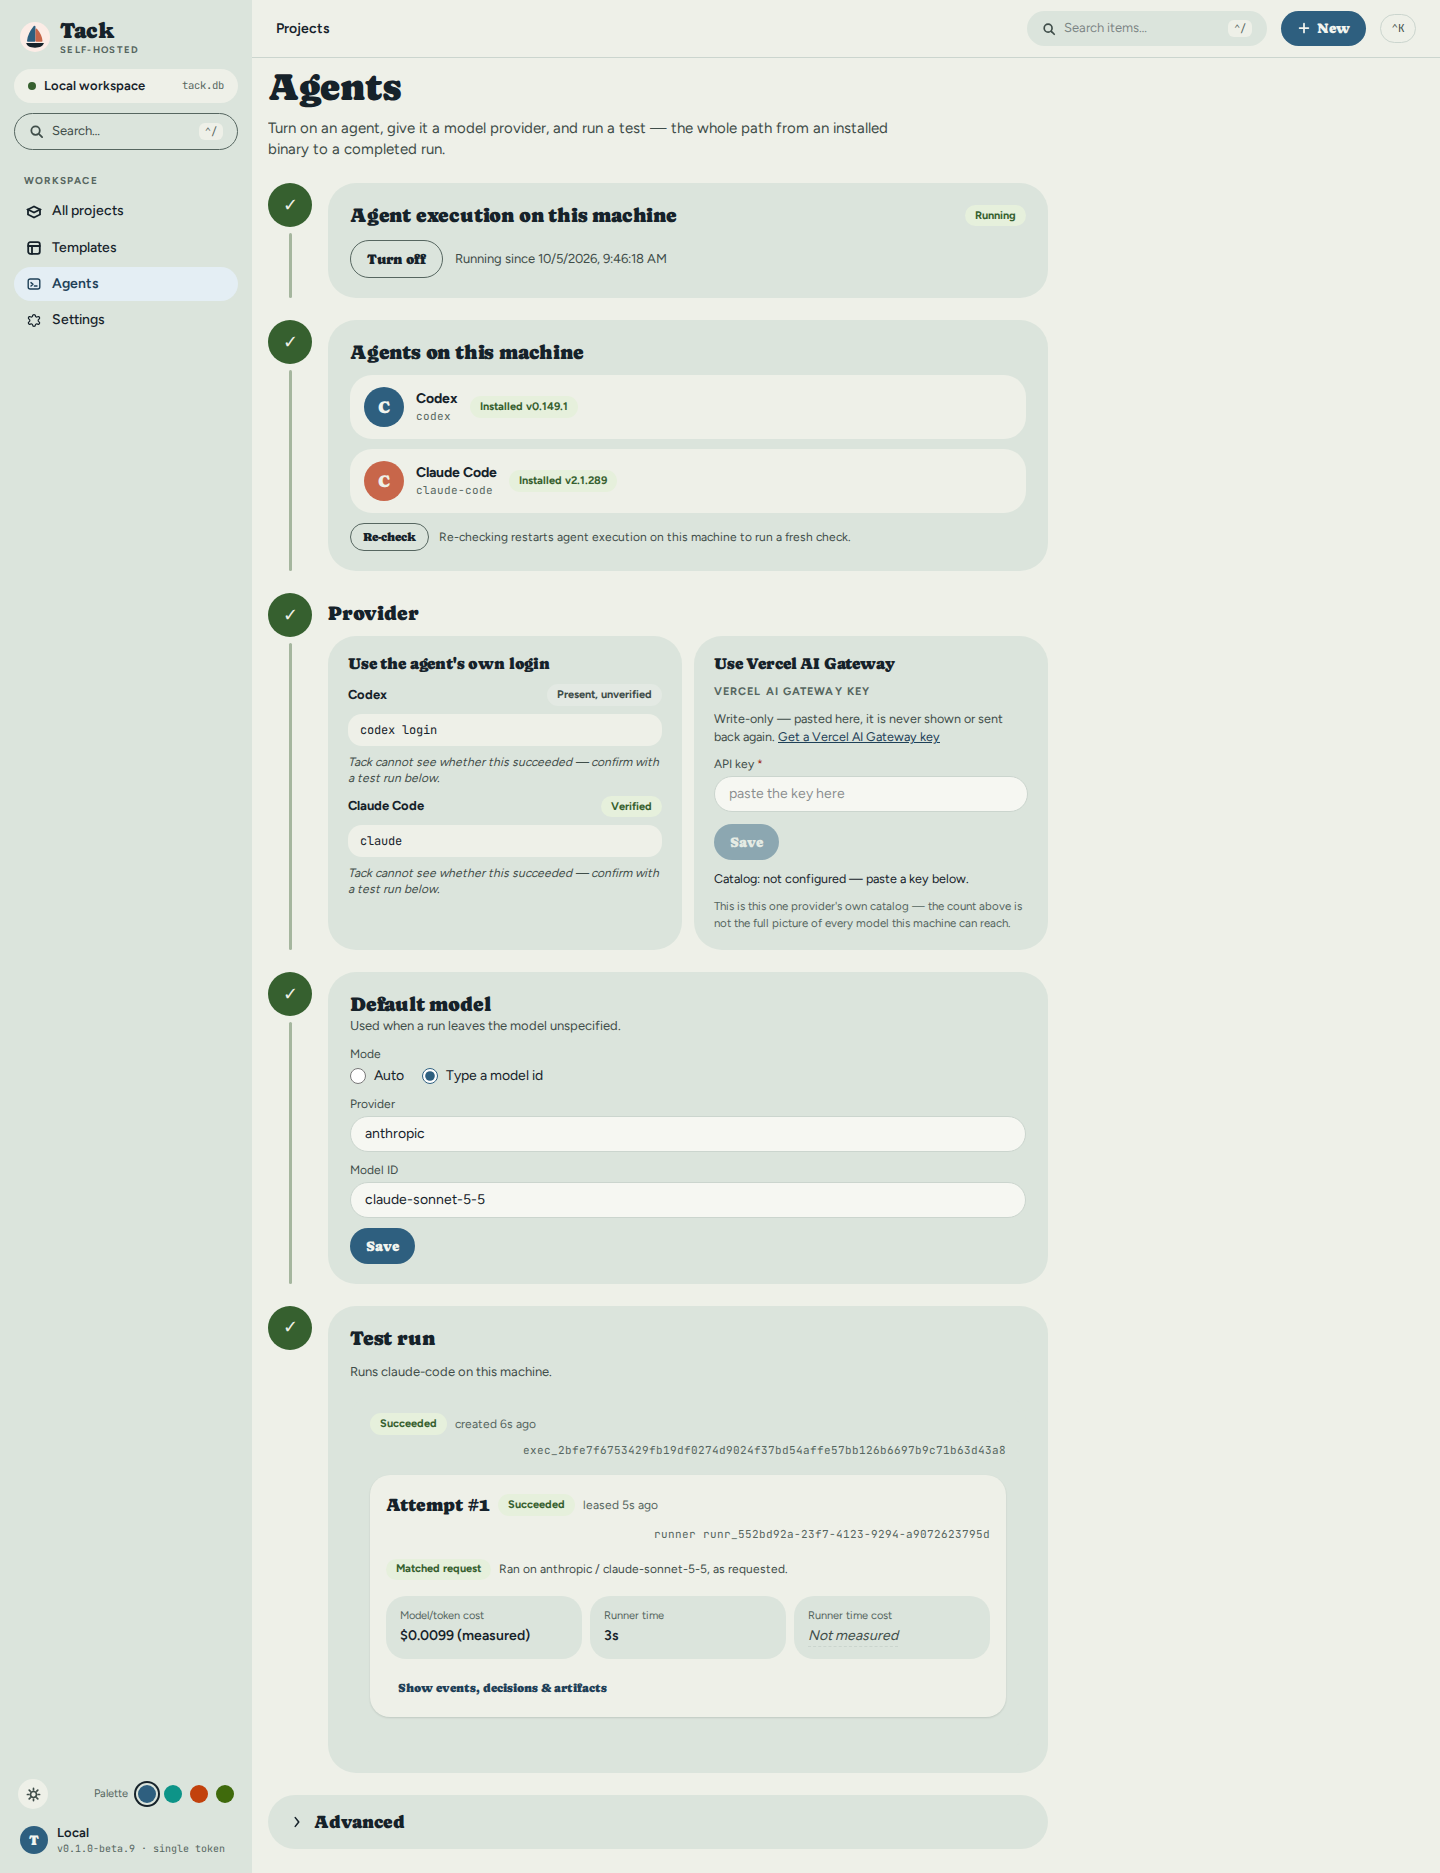Viewport: 1440px width, 1873px height.
Task: Click the Codex avatar icon
Action: [384, 407]
